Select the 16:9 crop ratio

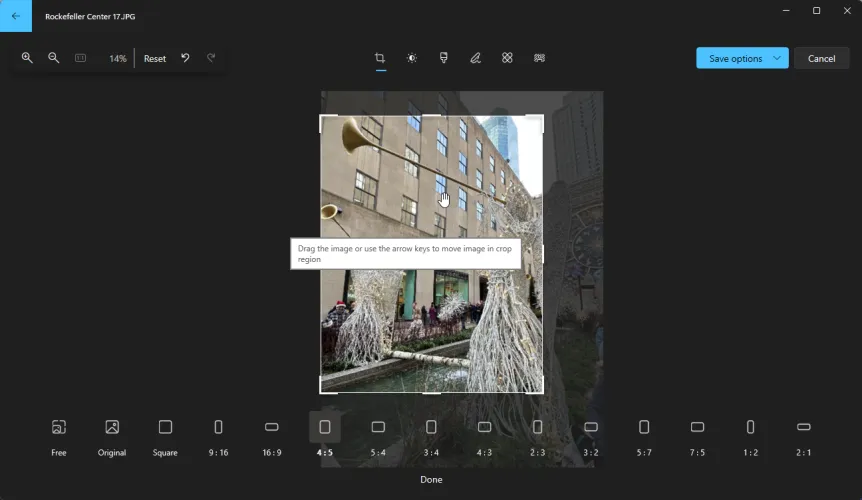pyautogui.click(x=271, y=436)
